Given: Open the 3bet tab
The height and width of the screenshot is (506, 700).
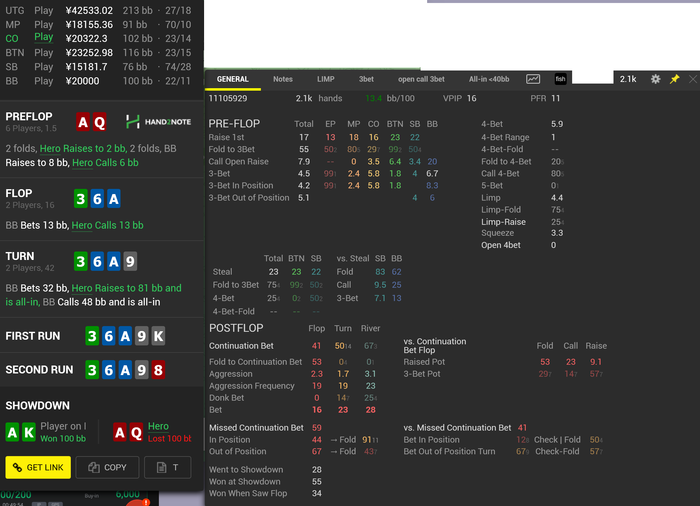Looking at the screenshot, I should 366,79.
